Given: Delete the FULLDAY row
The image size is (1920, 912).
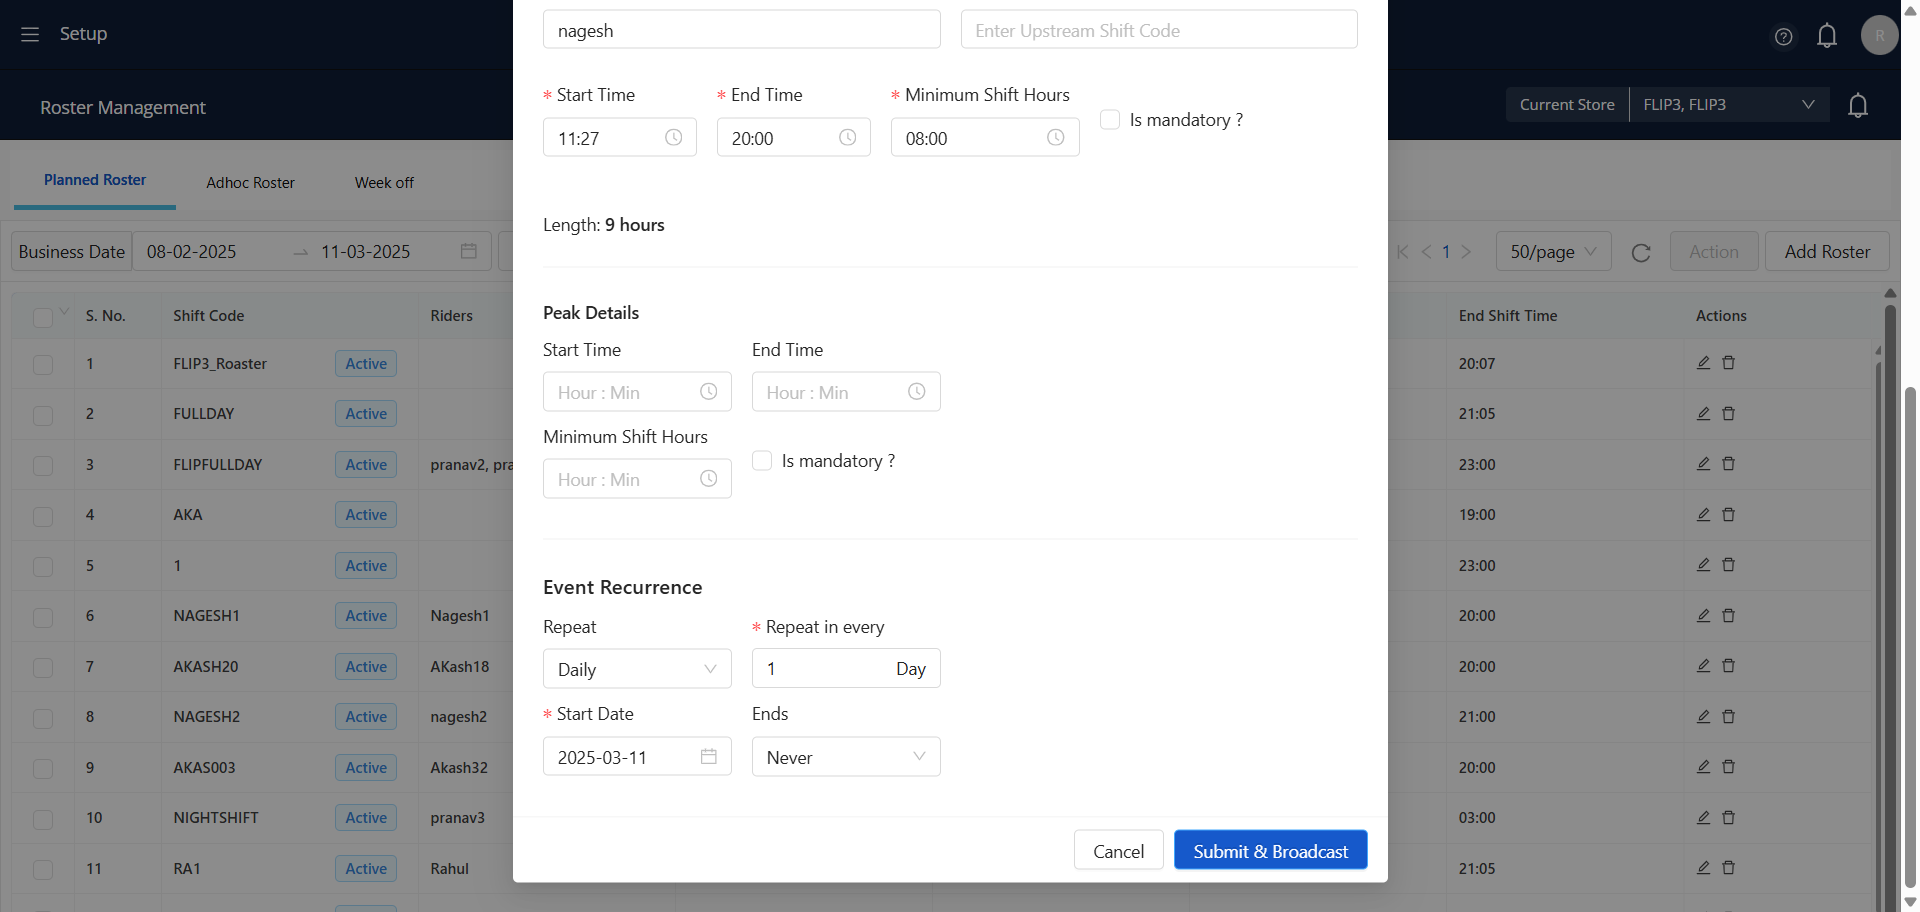Looking at the screenshot, I should (1728, 413).
